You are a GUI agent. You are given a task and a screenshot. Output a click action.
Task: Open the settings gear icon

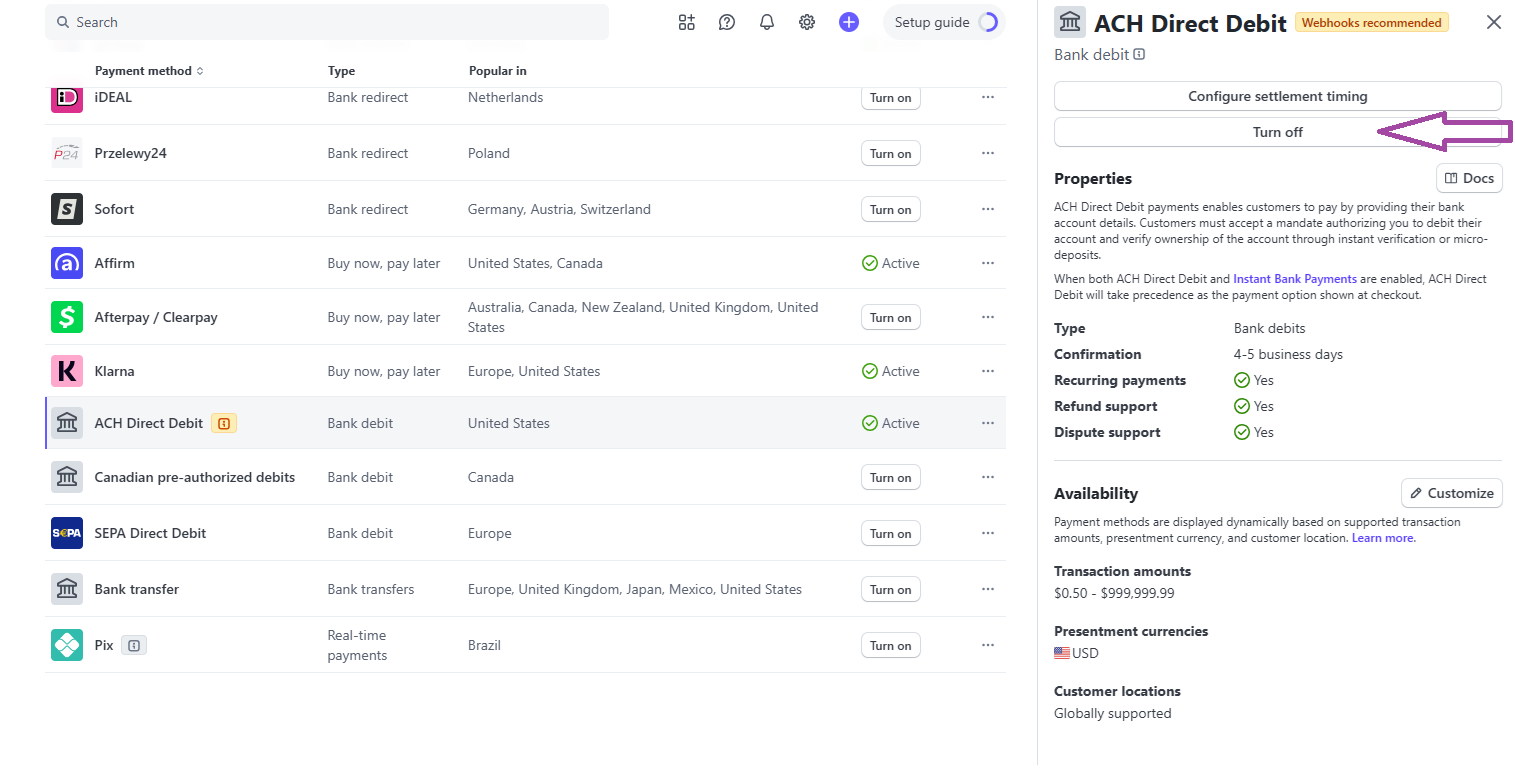[807, 22]
